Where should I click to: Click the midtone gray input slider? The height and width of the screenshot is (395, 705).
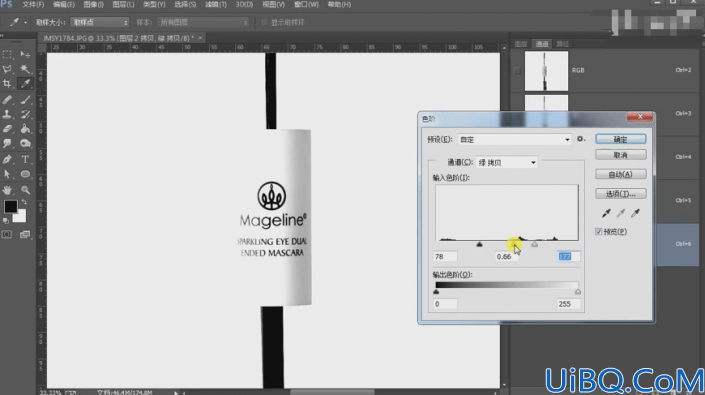[515, 244]
